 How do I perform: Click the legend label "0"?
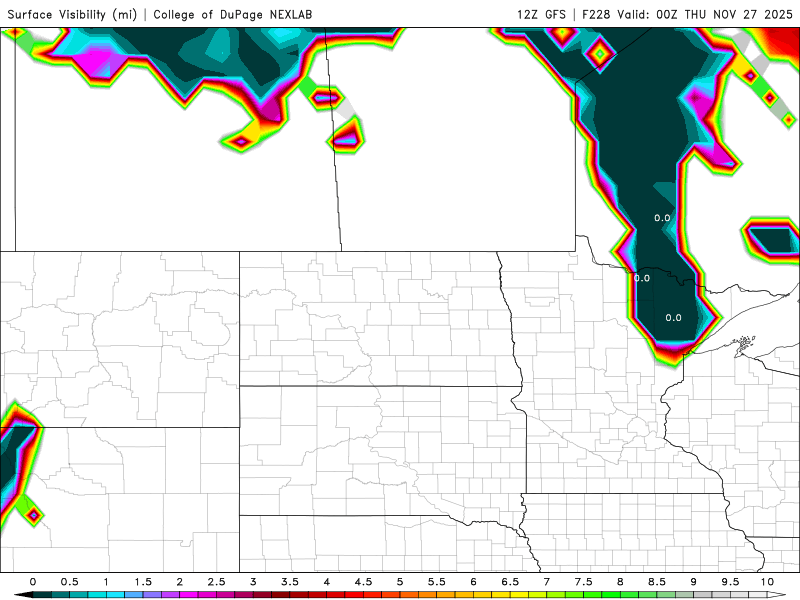pos(33,582)
